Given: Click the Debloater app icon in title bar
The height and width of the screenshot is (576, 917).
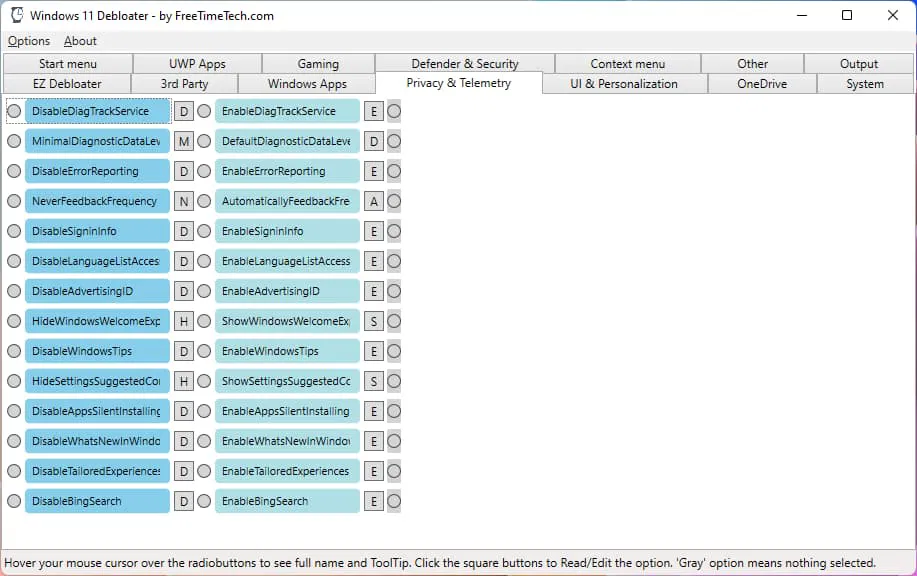Looking at the screenshot, I should point(17,15).
